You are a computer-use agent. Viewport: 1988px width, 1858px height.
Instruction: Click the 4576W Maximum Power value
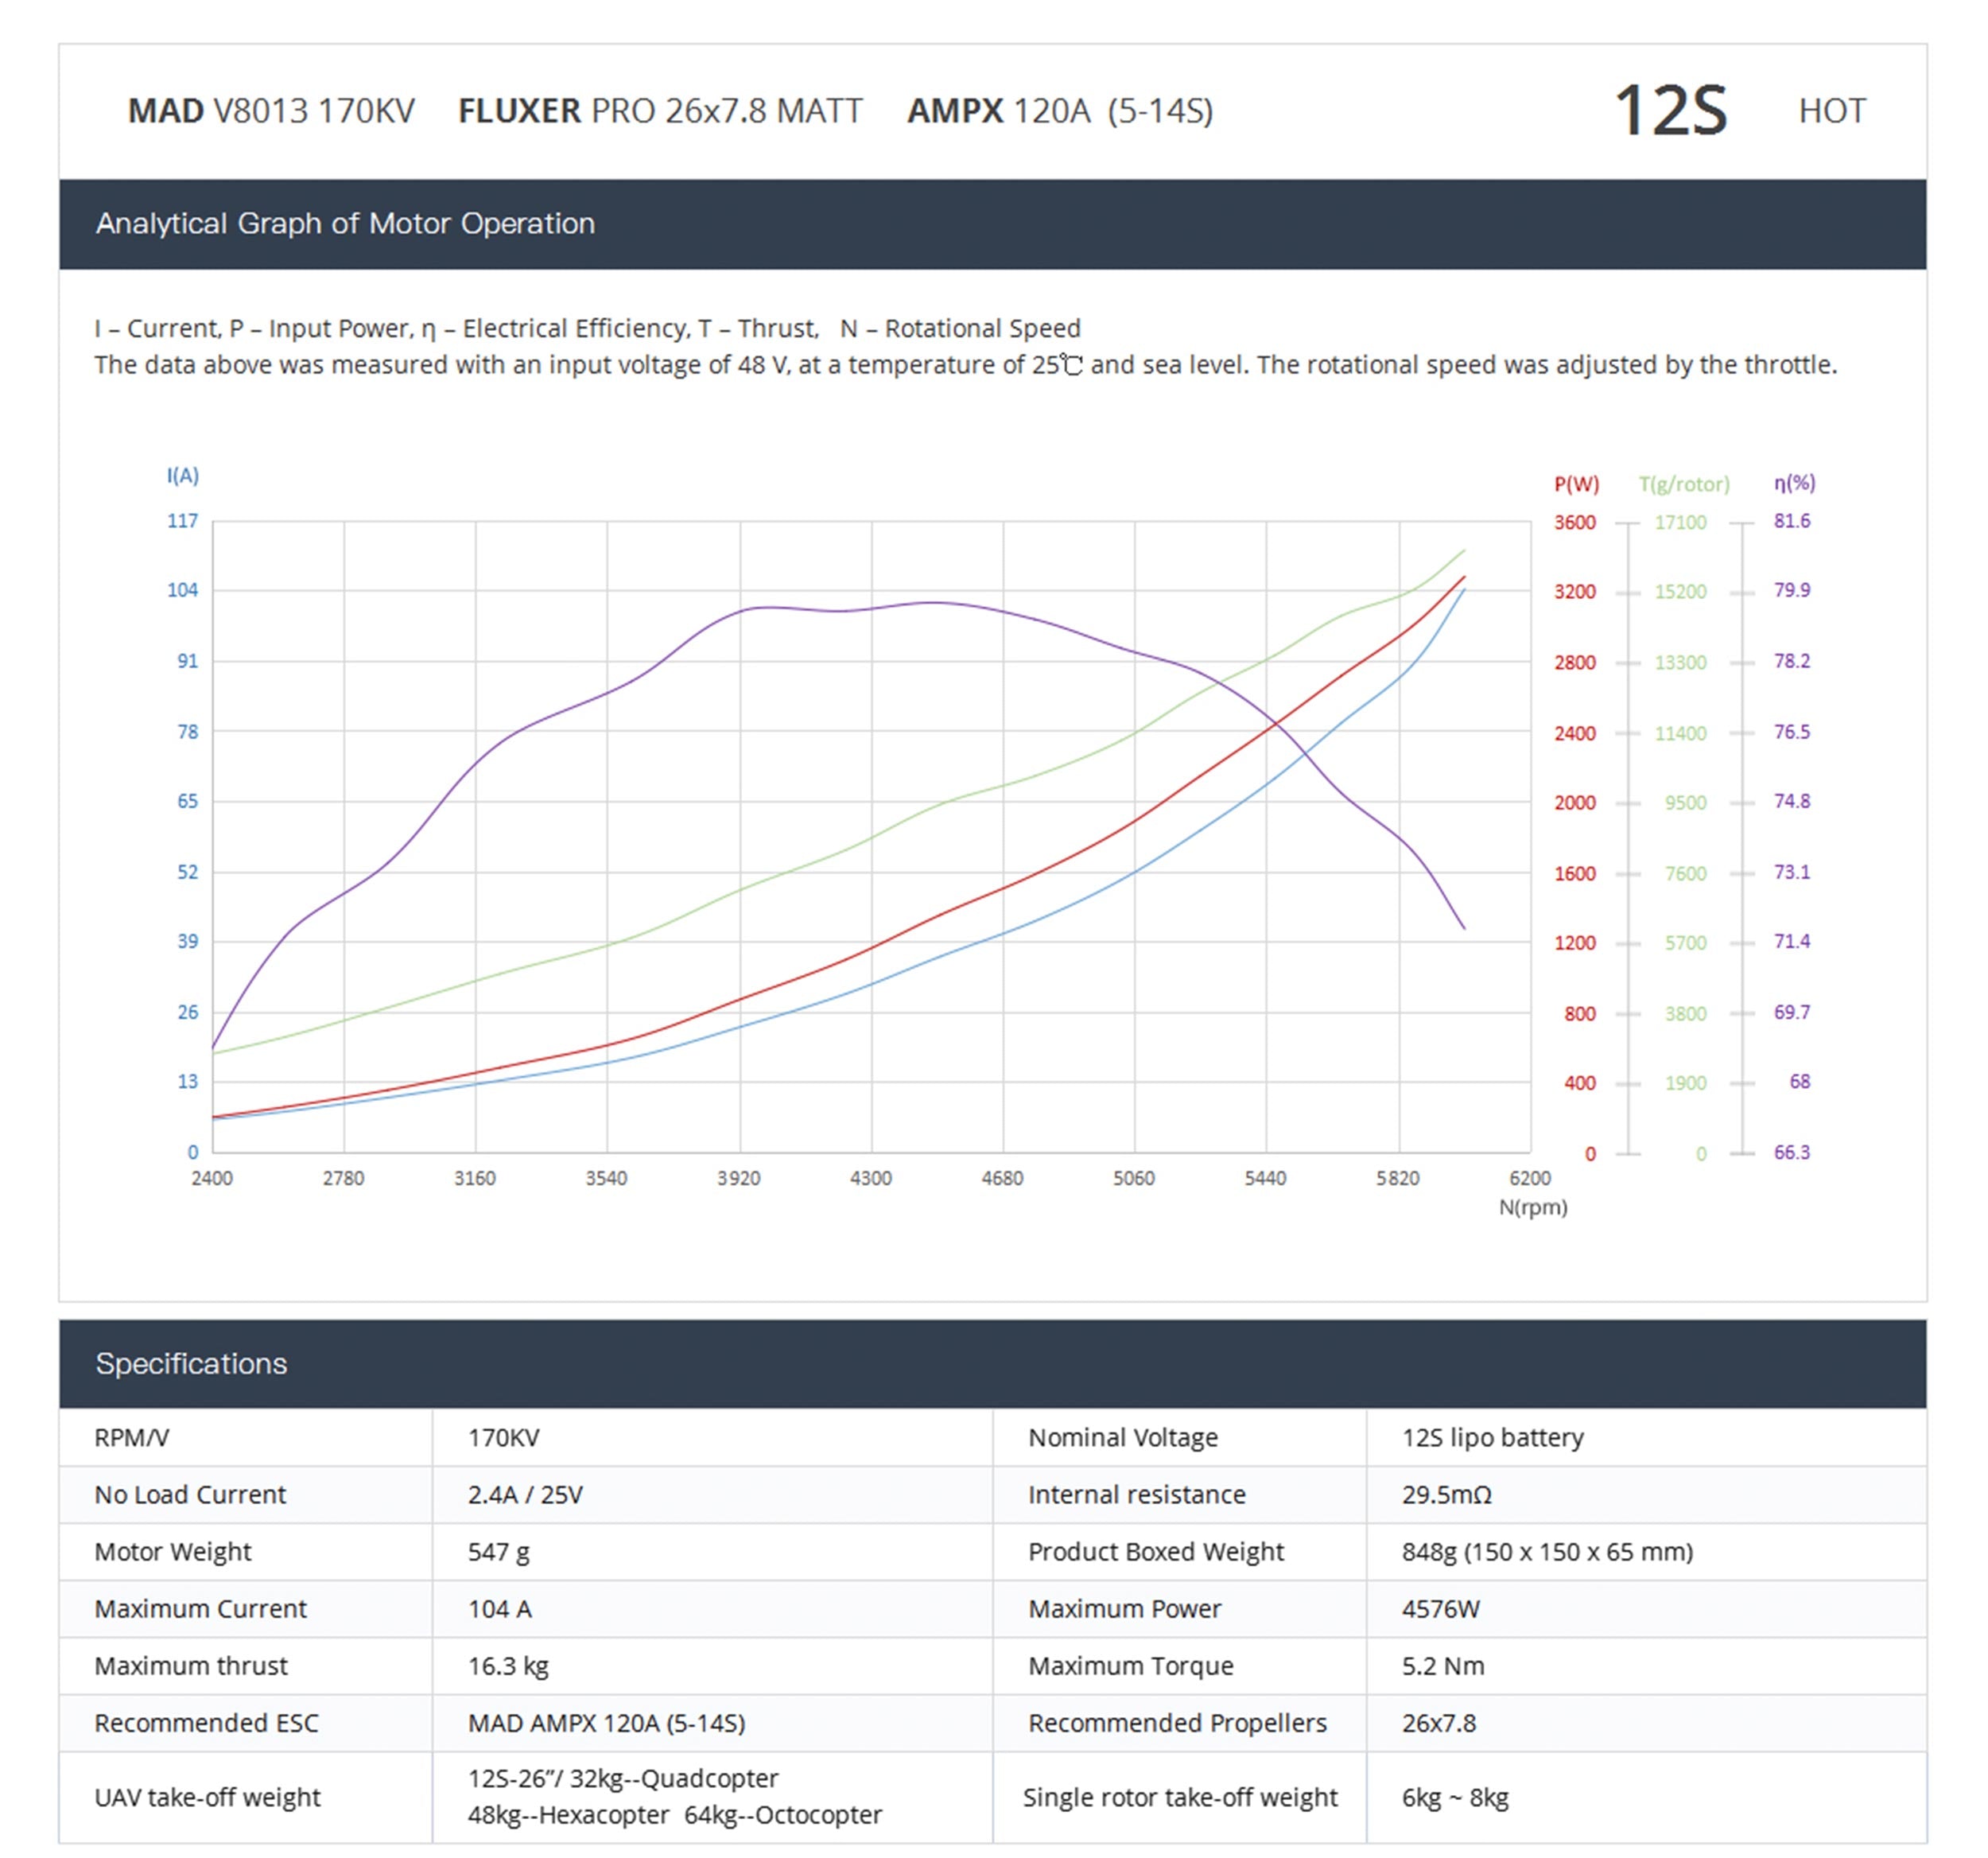(1440, 1608)
